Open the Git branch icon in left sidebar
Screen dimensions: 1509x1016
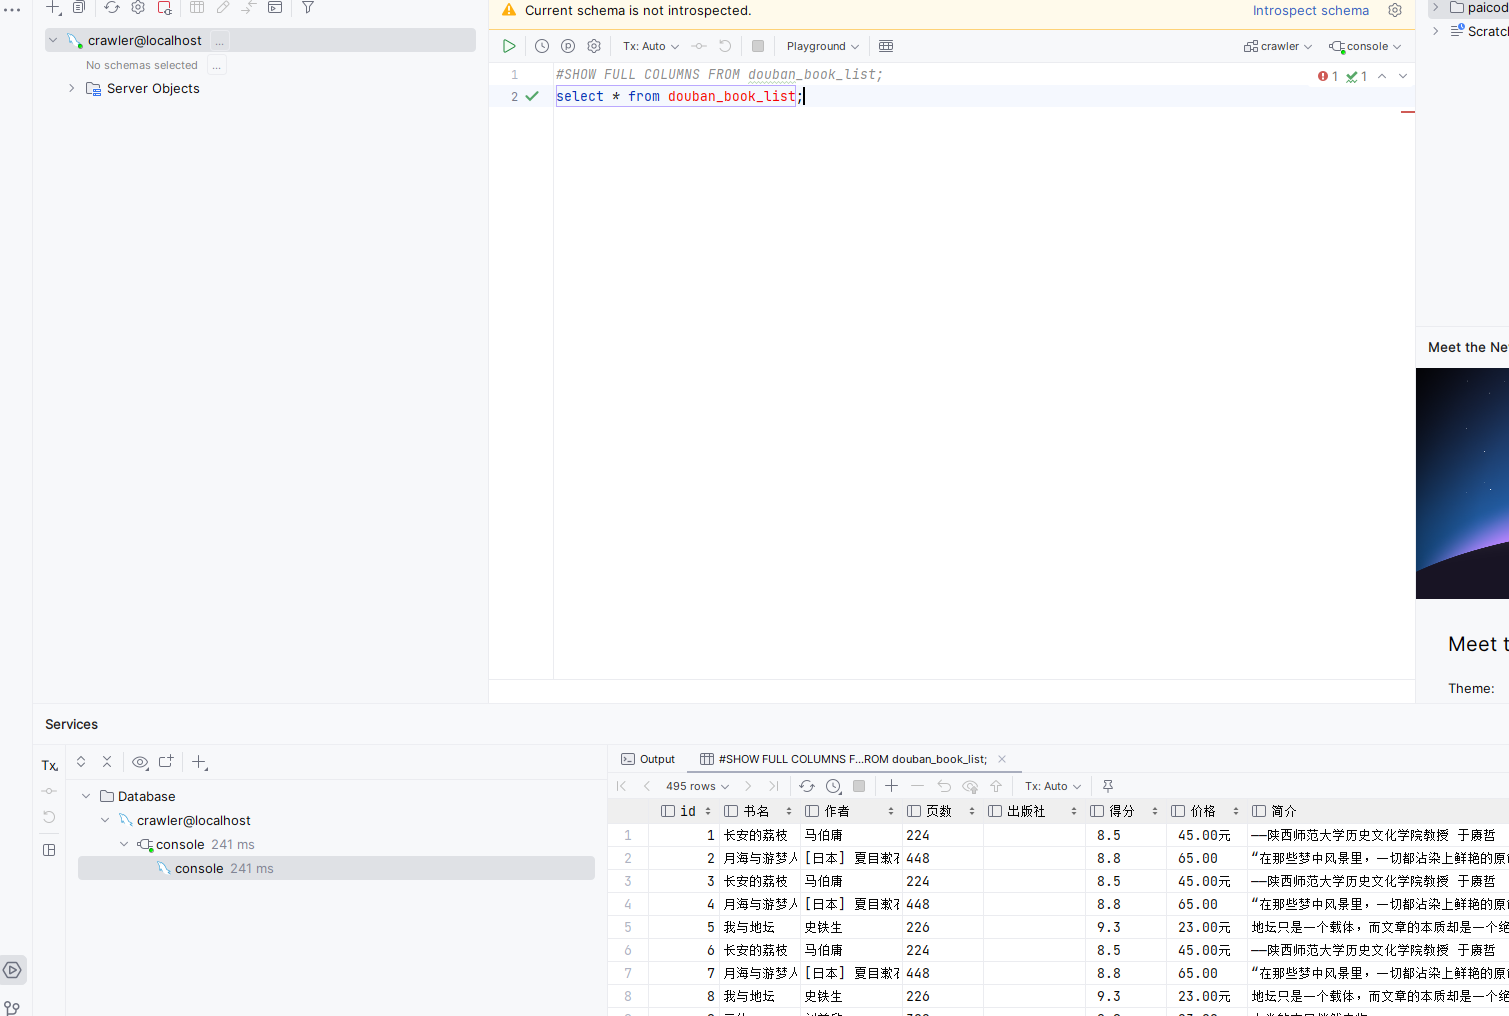(x=12, y=1007)
